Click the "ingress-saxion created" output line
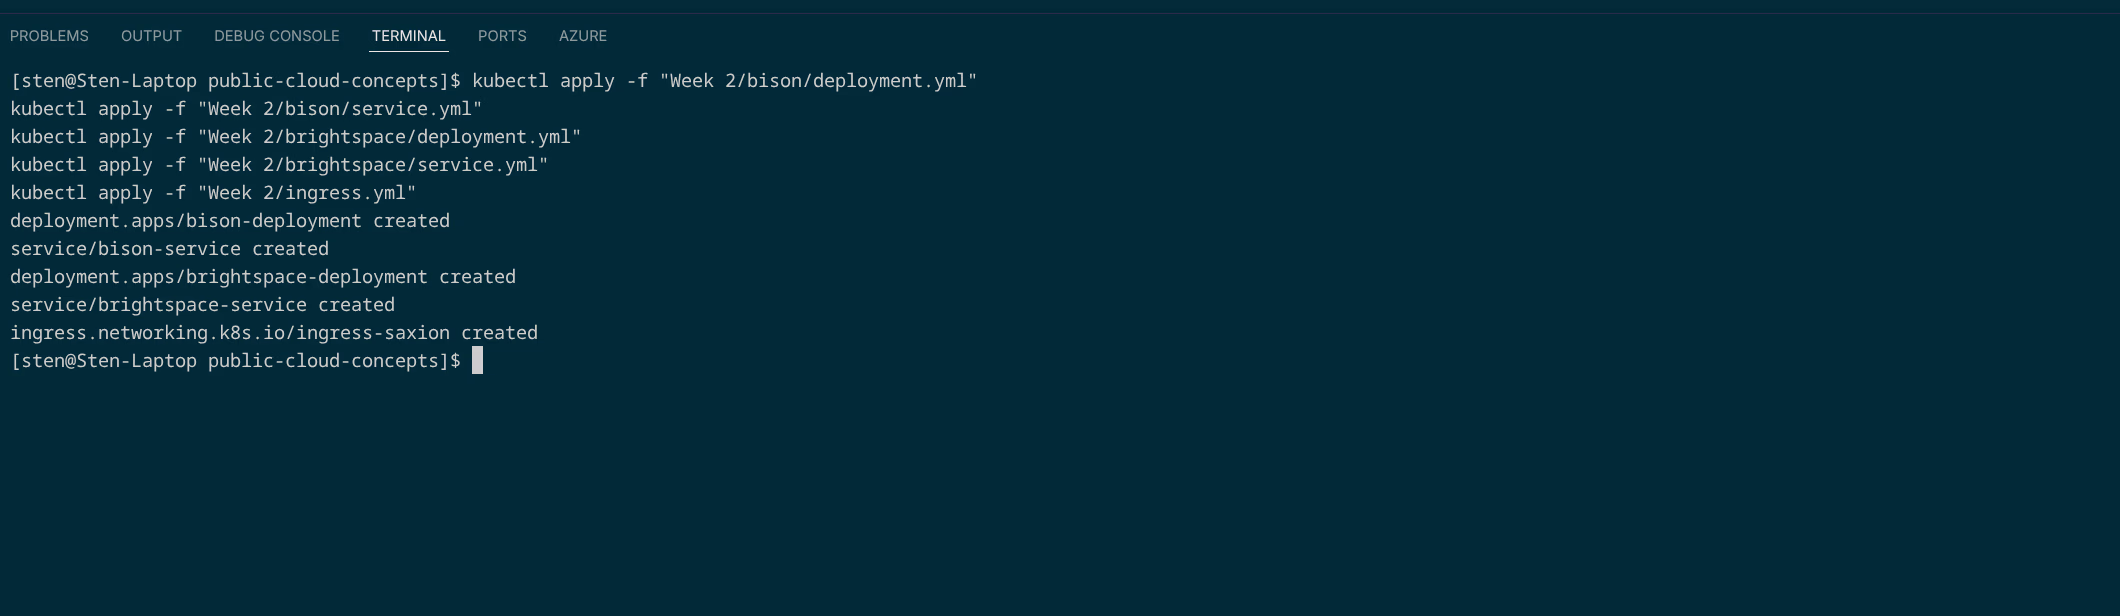Image resolution: width=2120 pixels, height=616 pixels. point(272,333)
